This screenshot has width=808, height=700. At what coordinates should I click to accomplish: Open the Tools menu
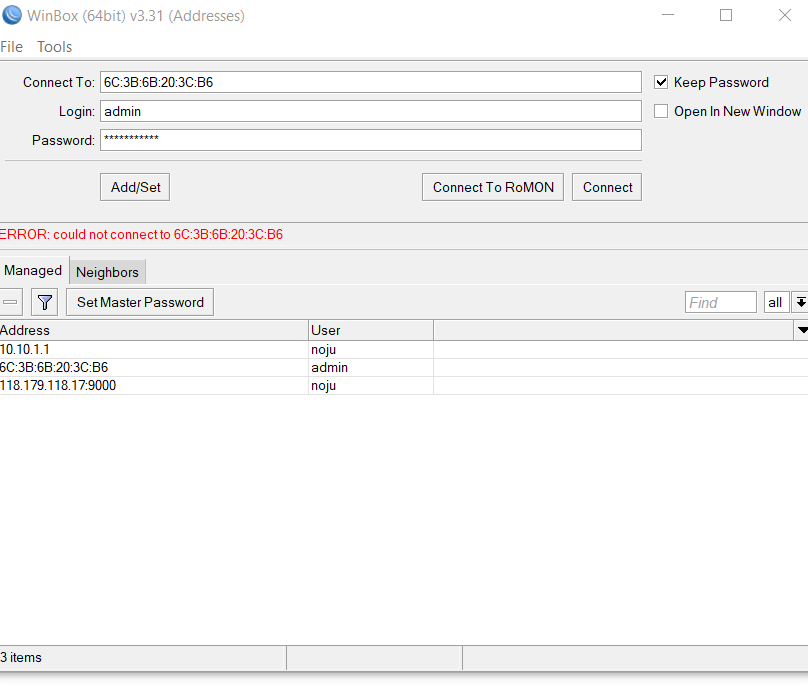(x=54, y=47)
